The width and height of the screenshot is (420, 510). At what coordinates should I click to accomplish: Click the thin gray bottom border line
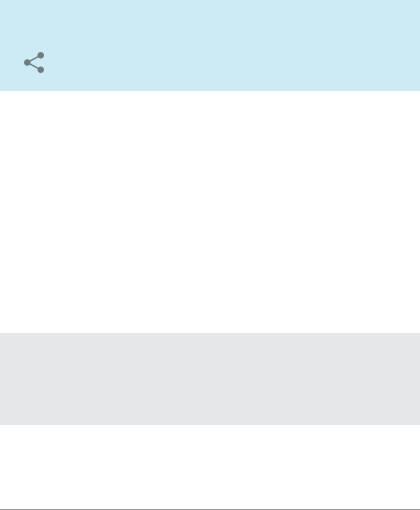click(x=210, y=509)
